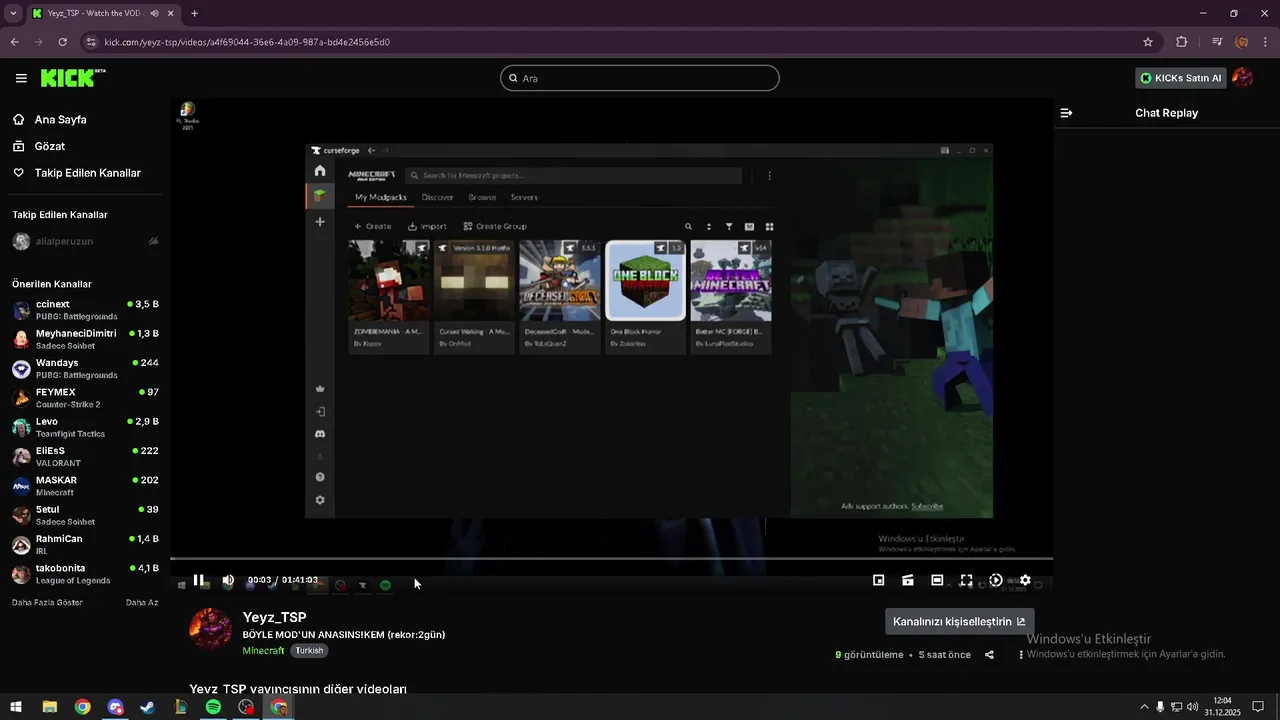The width and height of the screenshot is (1280, 720).
Task: Open OBS Studio from taskbar
Action: [246, 707]
